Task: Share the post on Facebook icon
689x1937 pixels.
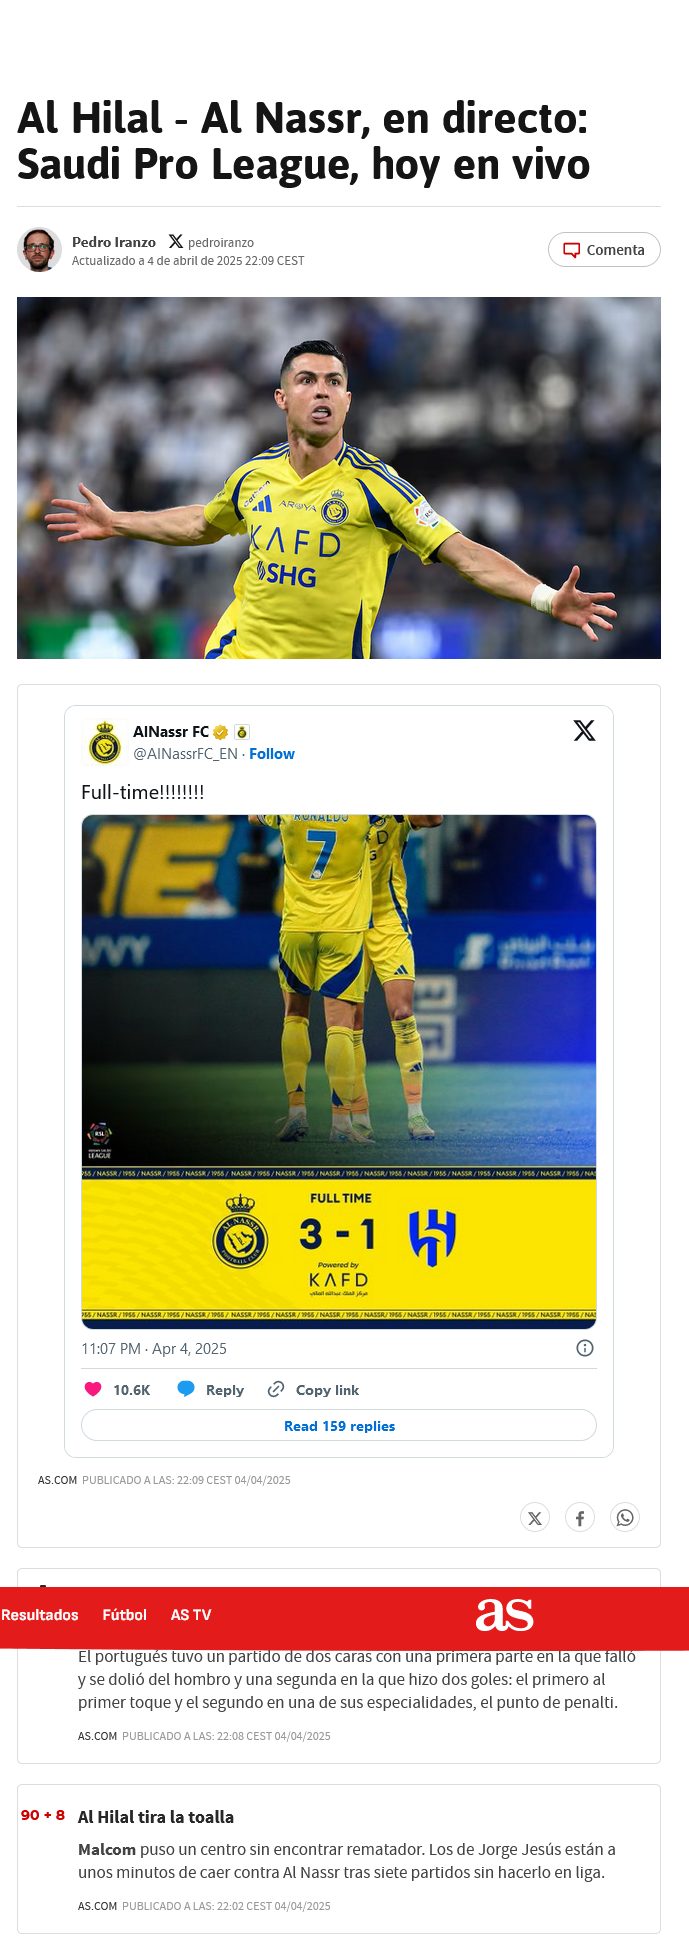Action: tap(580, 1518)
